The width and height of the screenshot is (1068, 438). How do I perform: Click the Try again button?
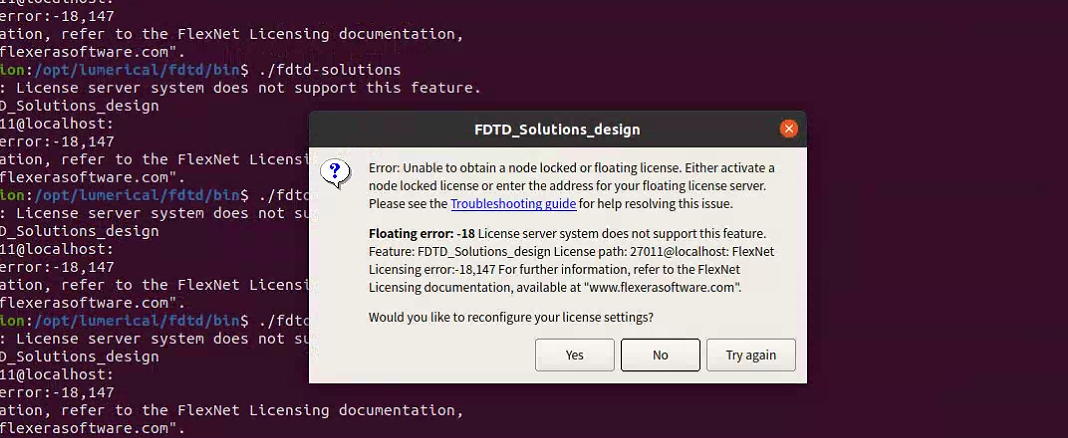(x=751, y=355)
